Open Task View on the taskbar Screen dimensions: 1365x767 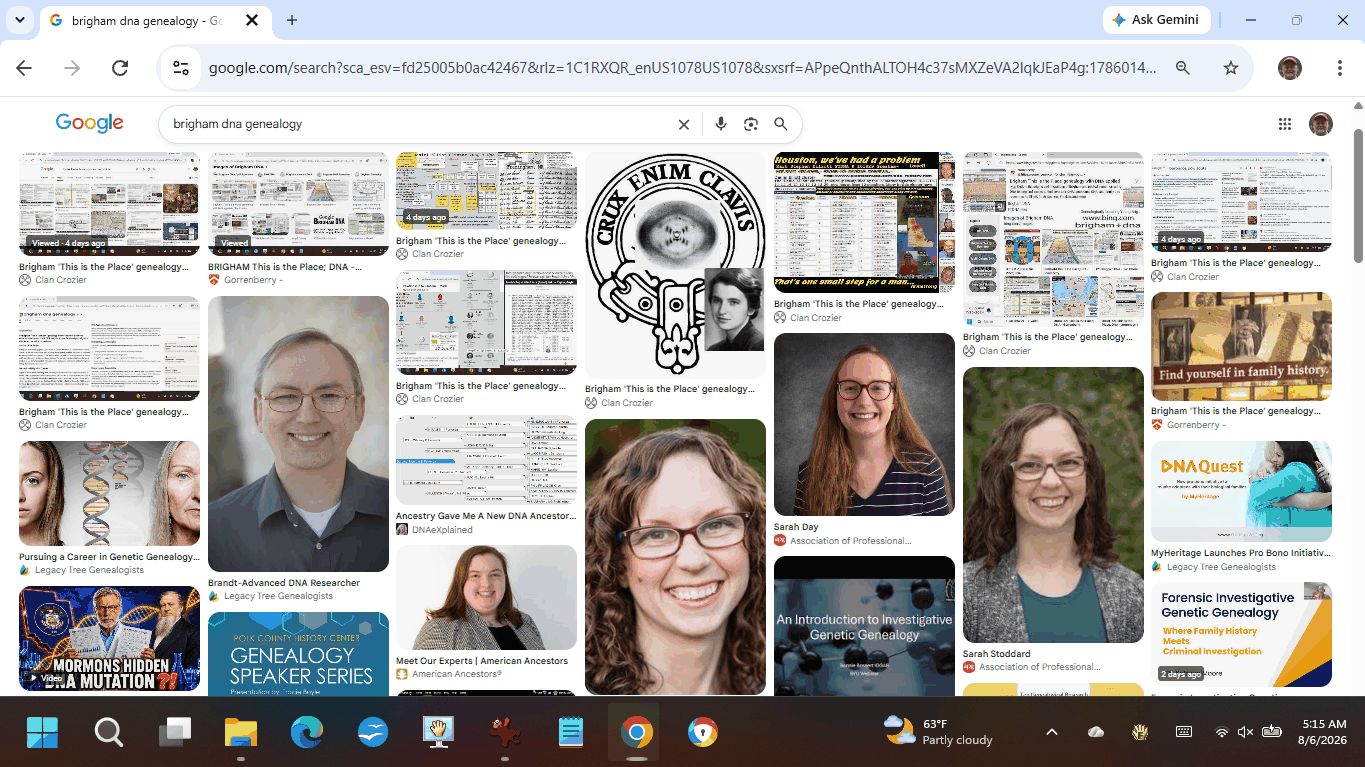(x=175, y=733)
